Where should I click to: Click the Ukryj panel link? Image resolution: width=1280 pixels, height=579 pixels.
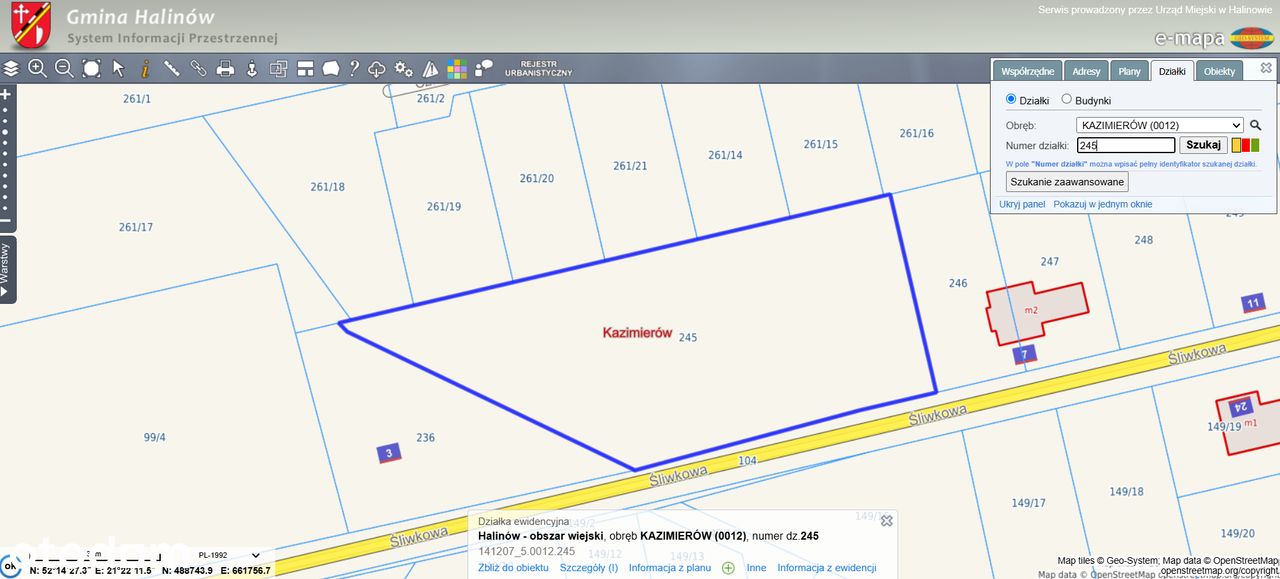coord(1022,204)
